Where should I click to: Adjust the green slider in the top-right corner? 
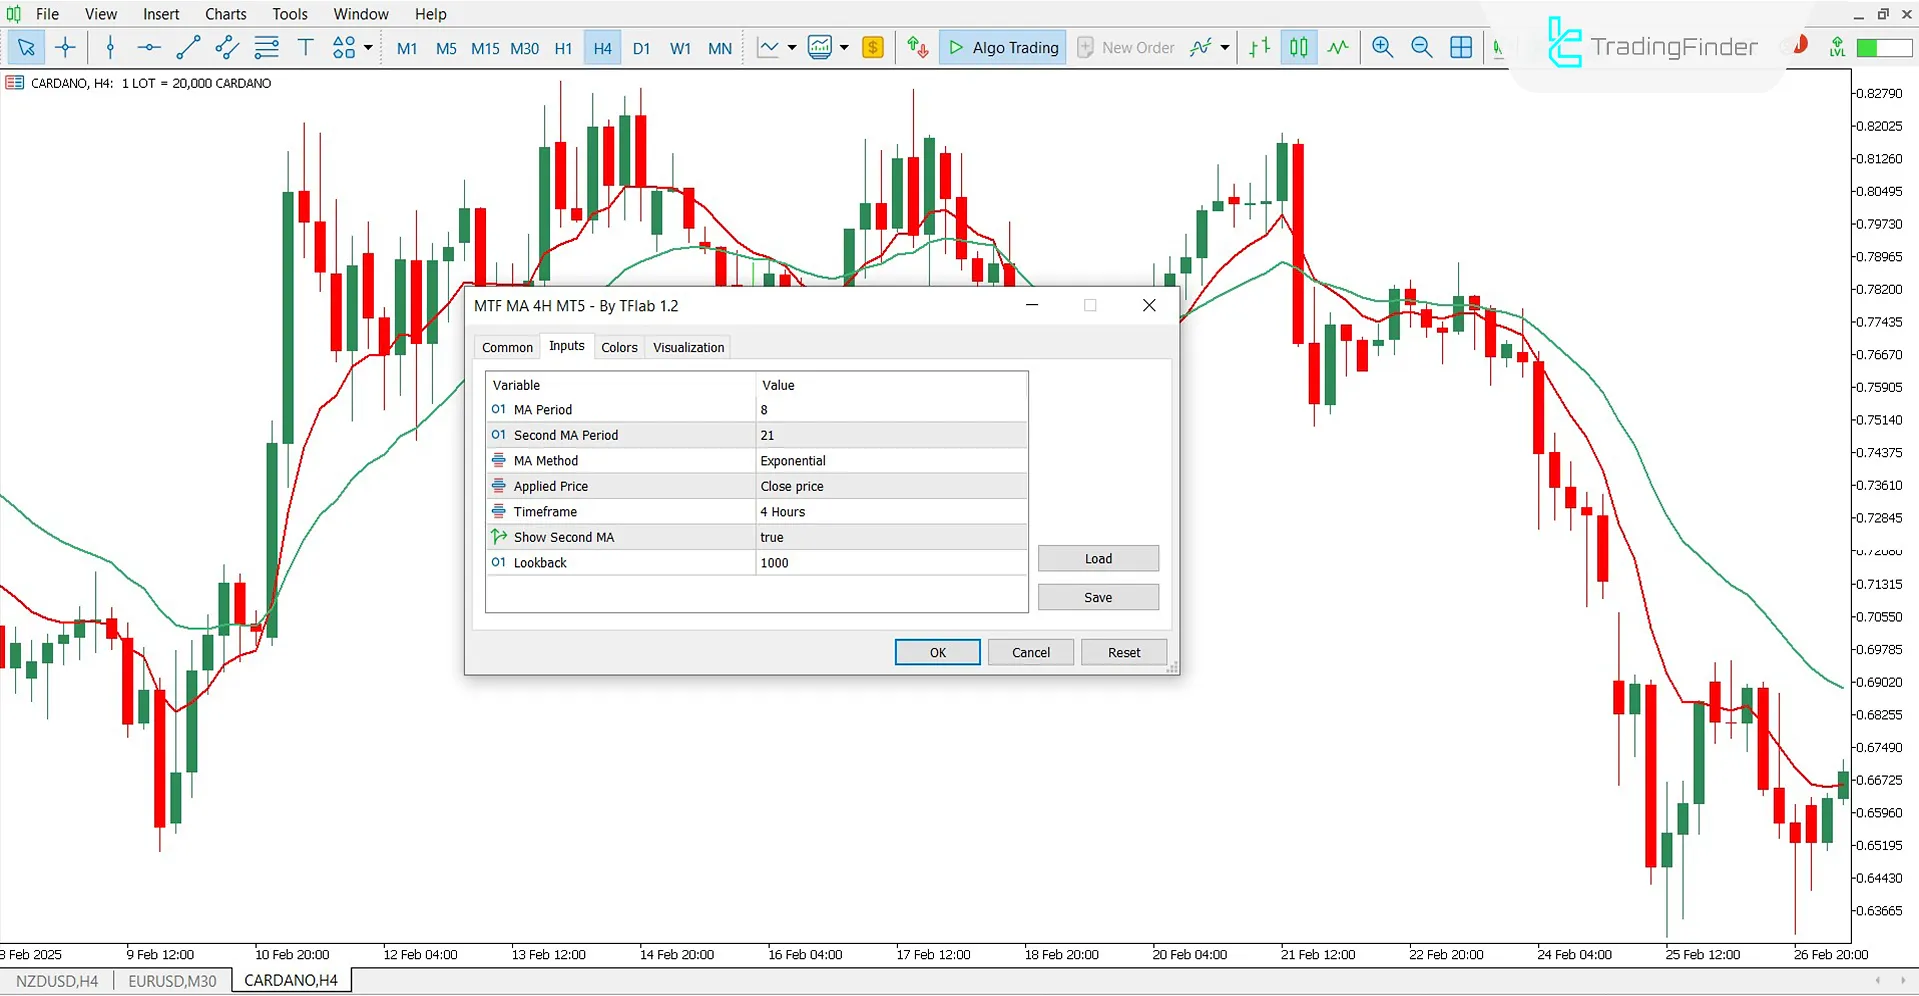1884,47
